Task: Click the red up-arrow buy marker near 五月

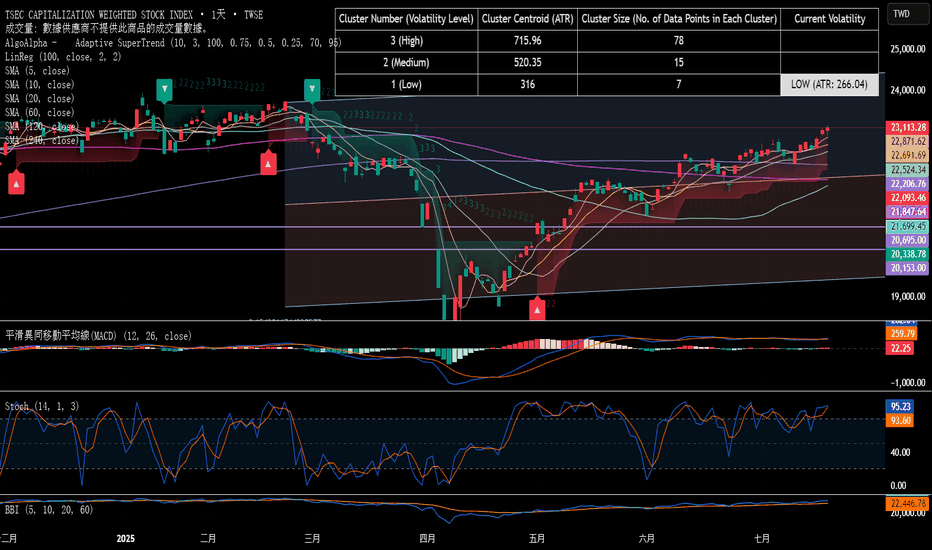Action: click(x=537, y=309)
